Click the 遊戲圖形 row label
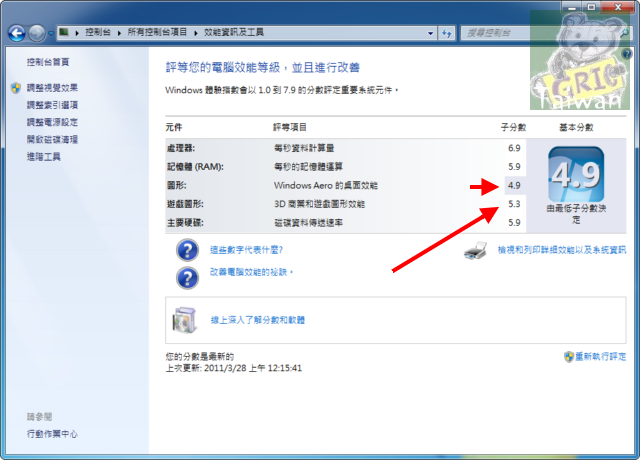The height and width of the screenshot is (460, 640). 185,204
